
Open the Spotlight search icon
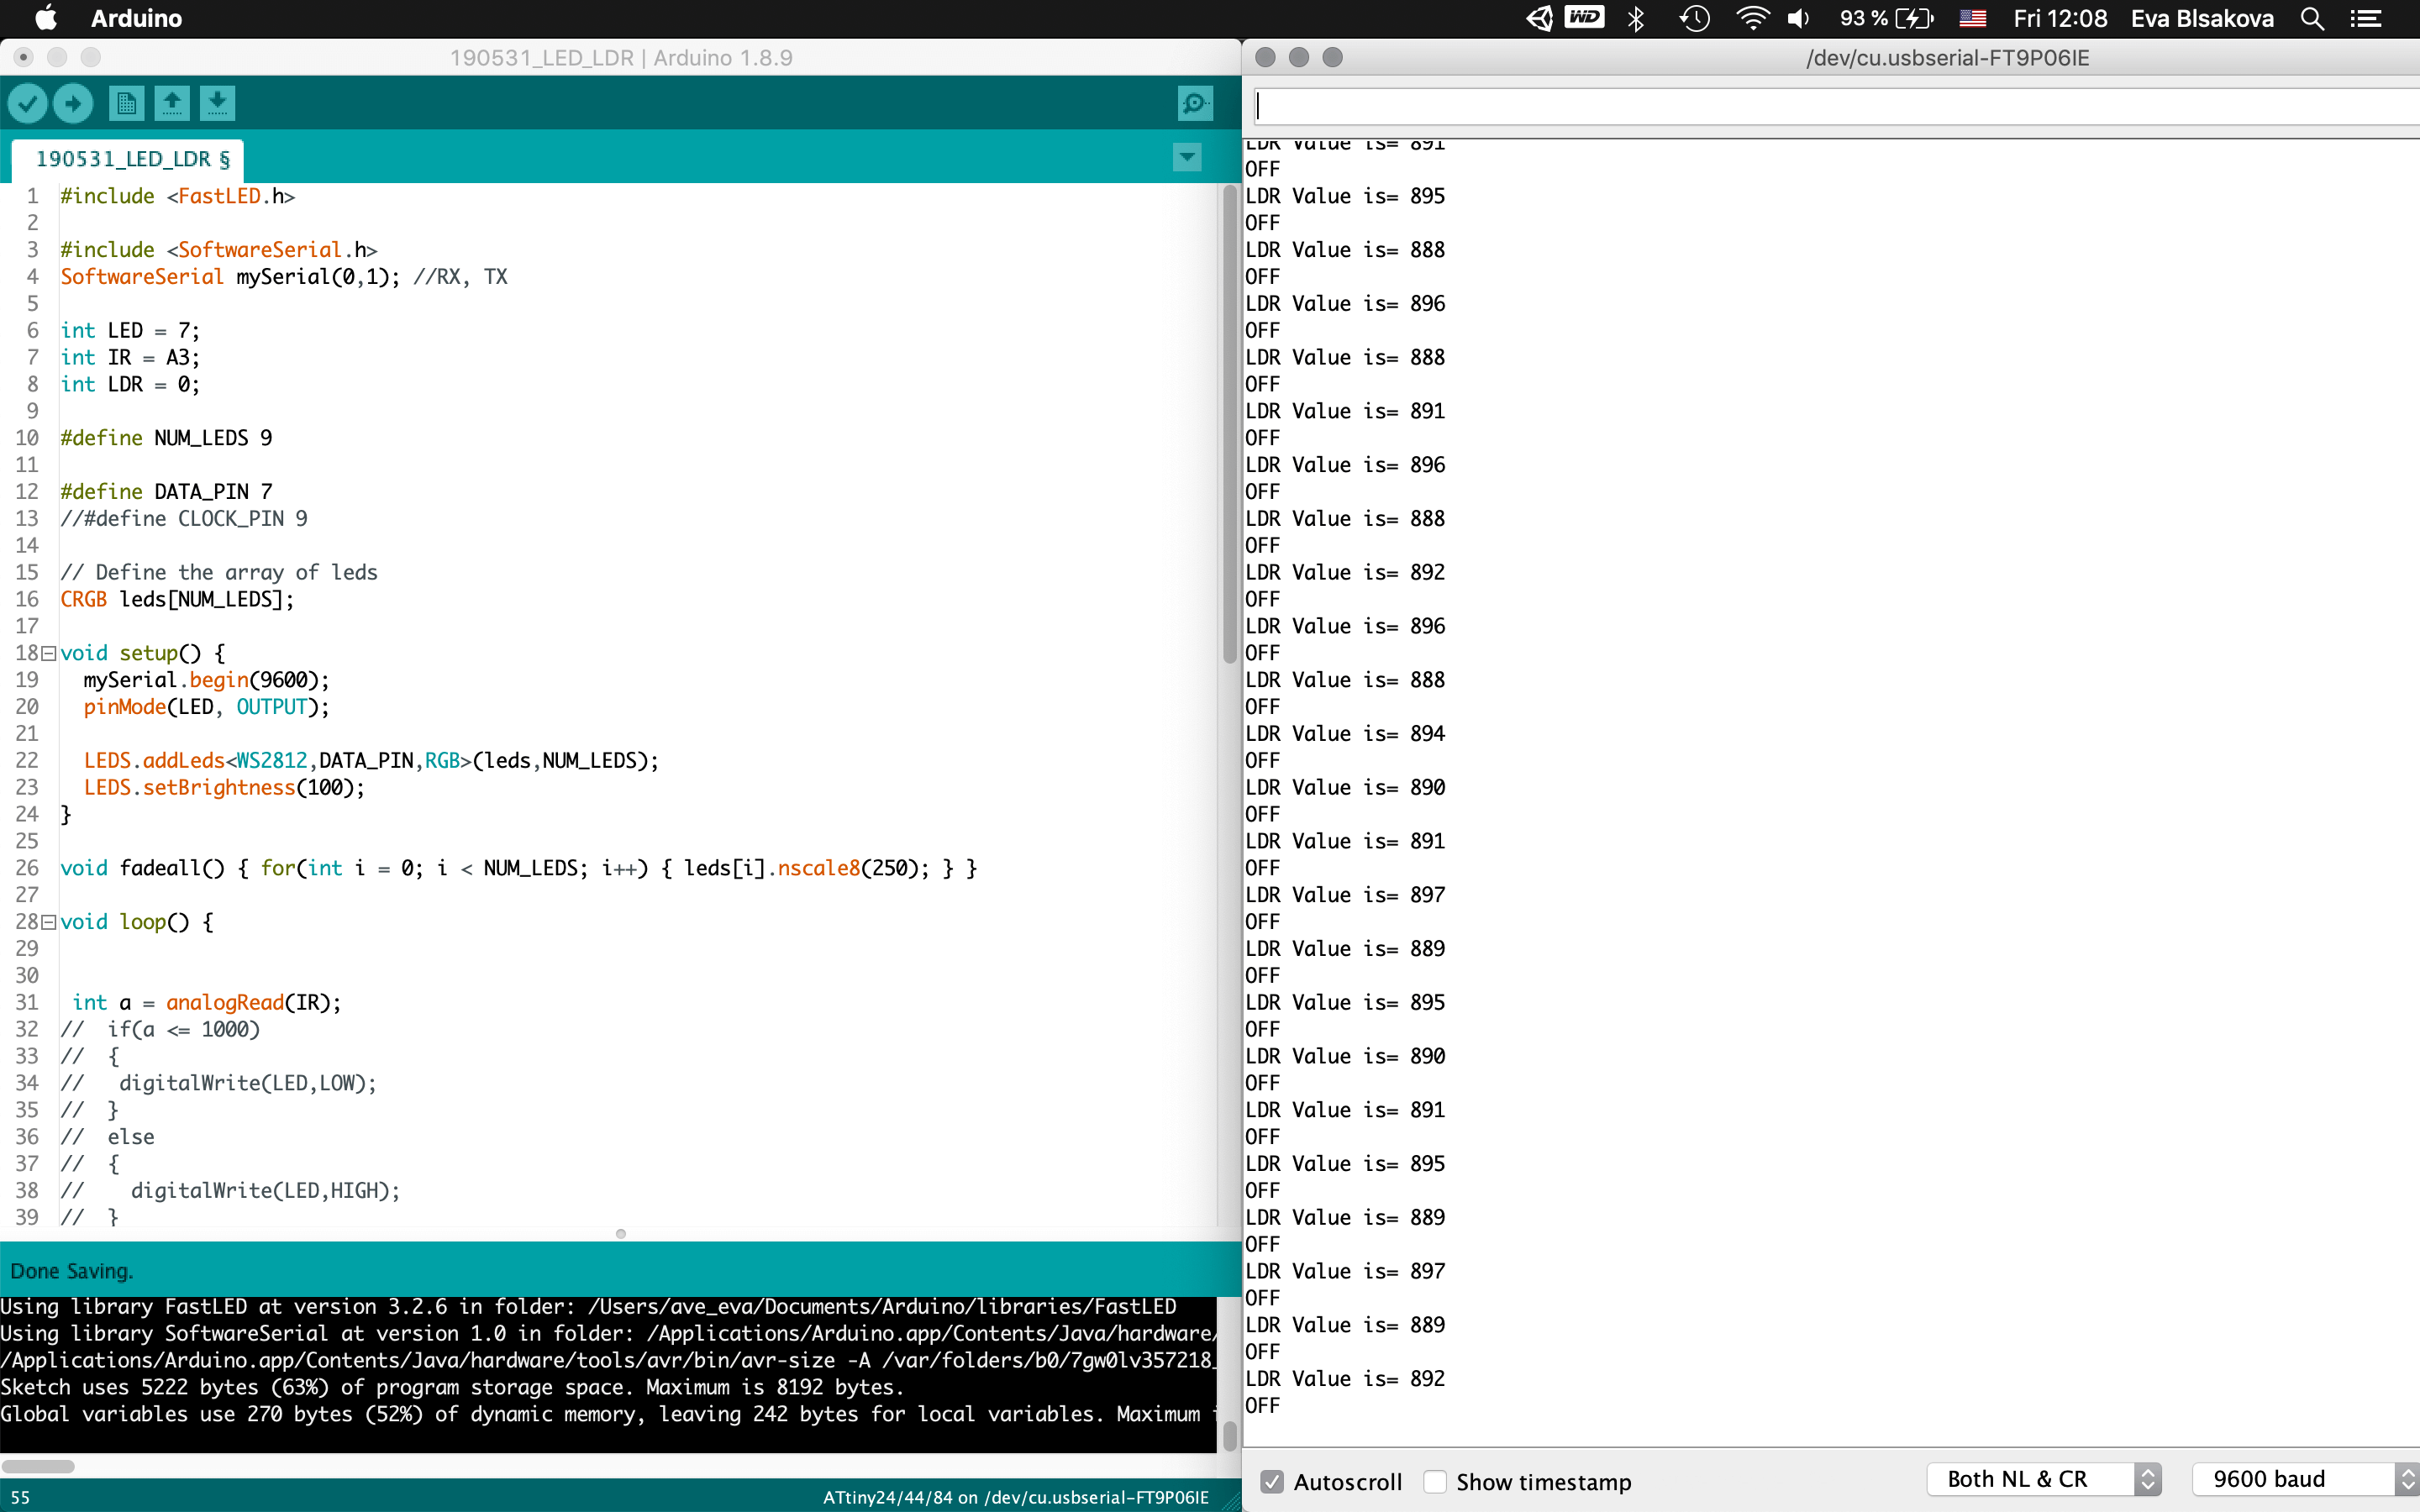(x=2312, y=19)
